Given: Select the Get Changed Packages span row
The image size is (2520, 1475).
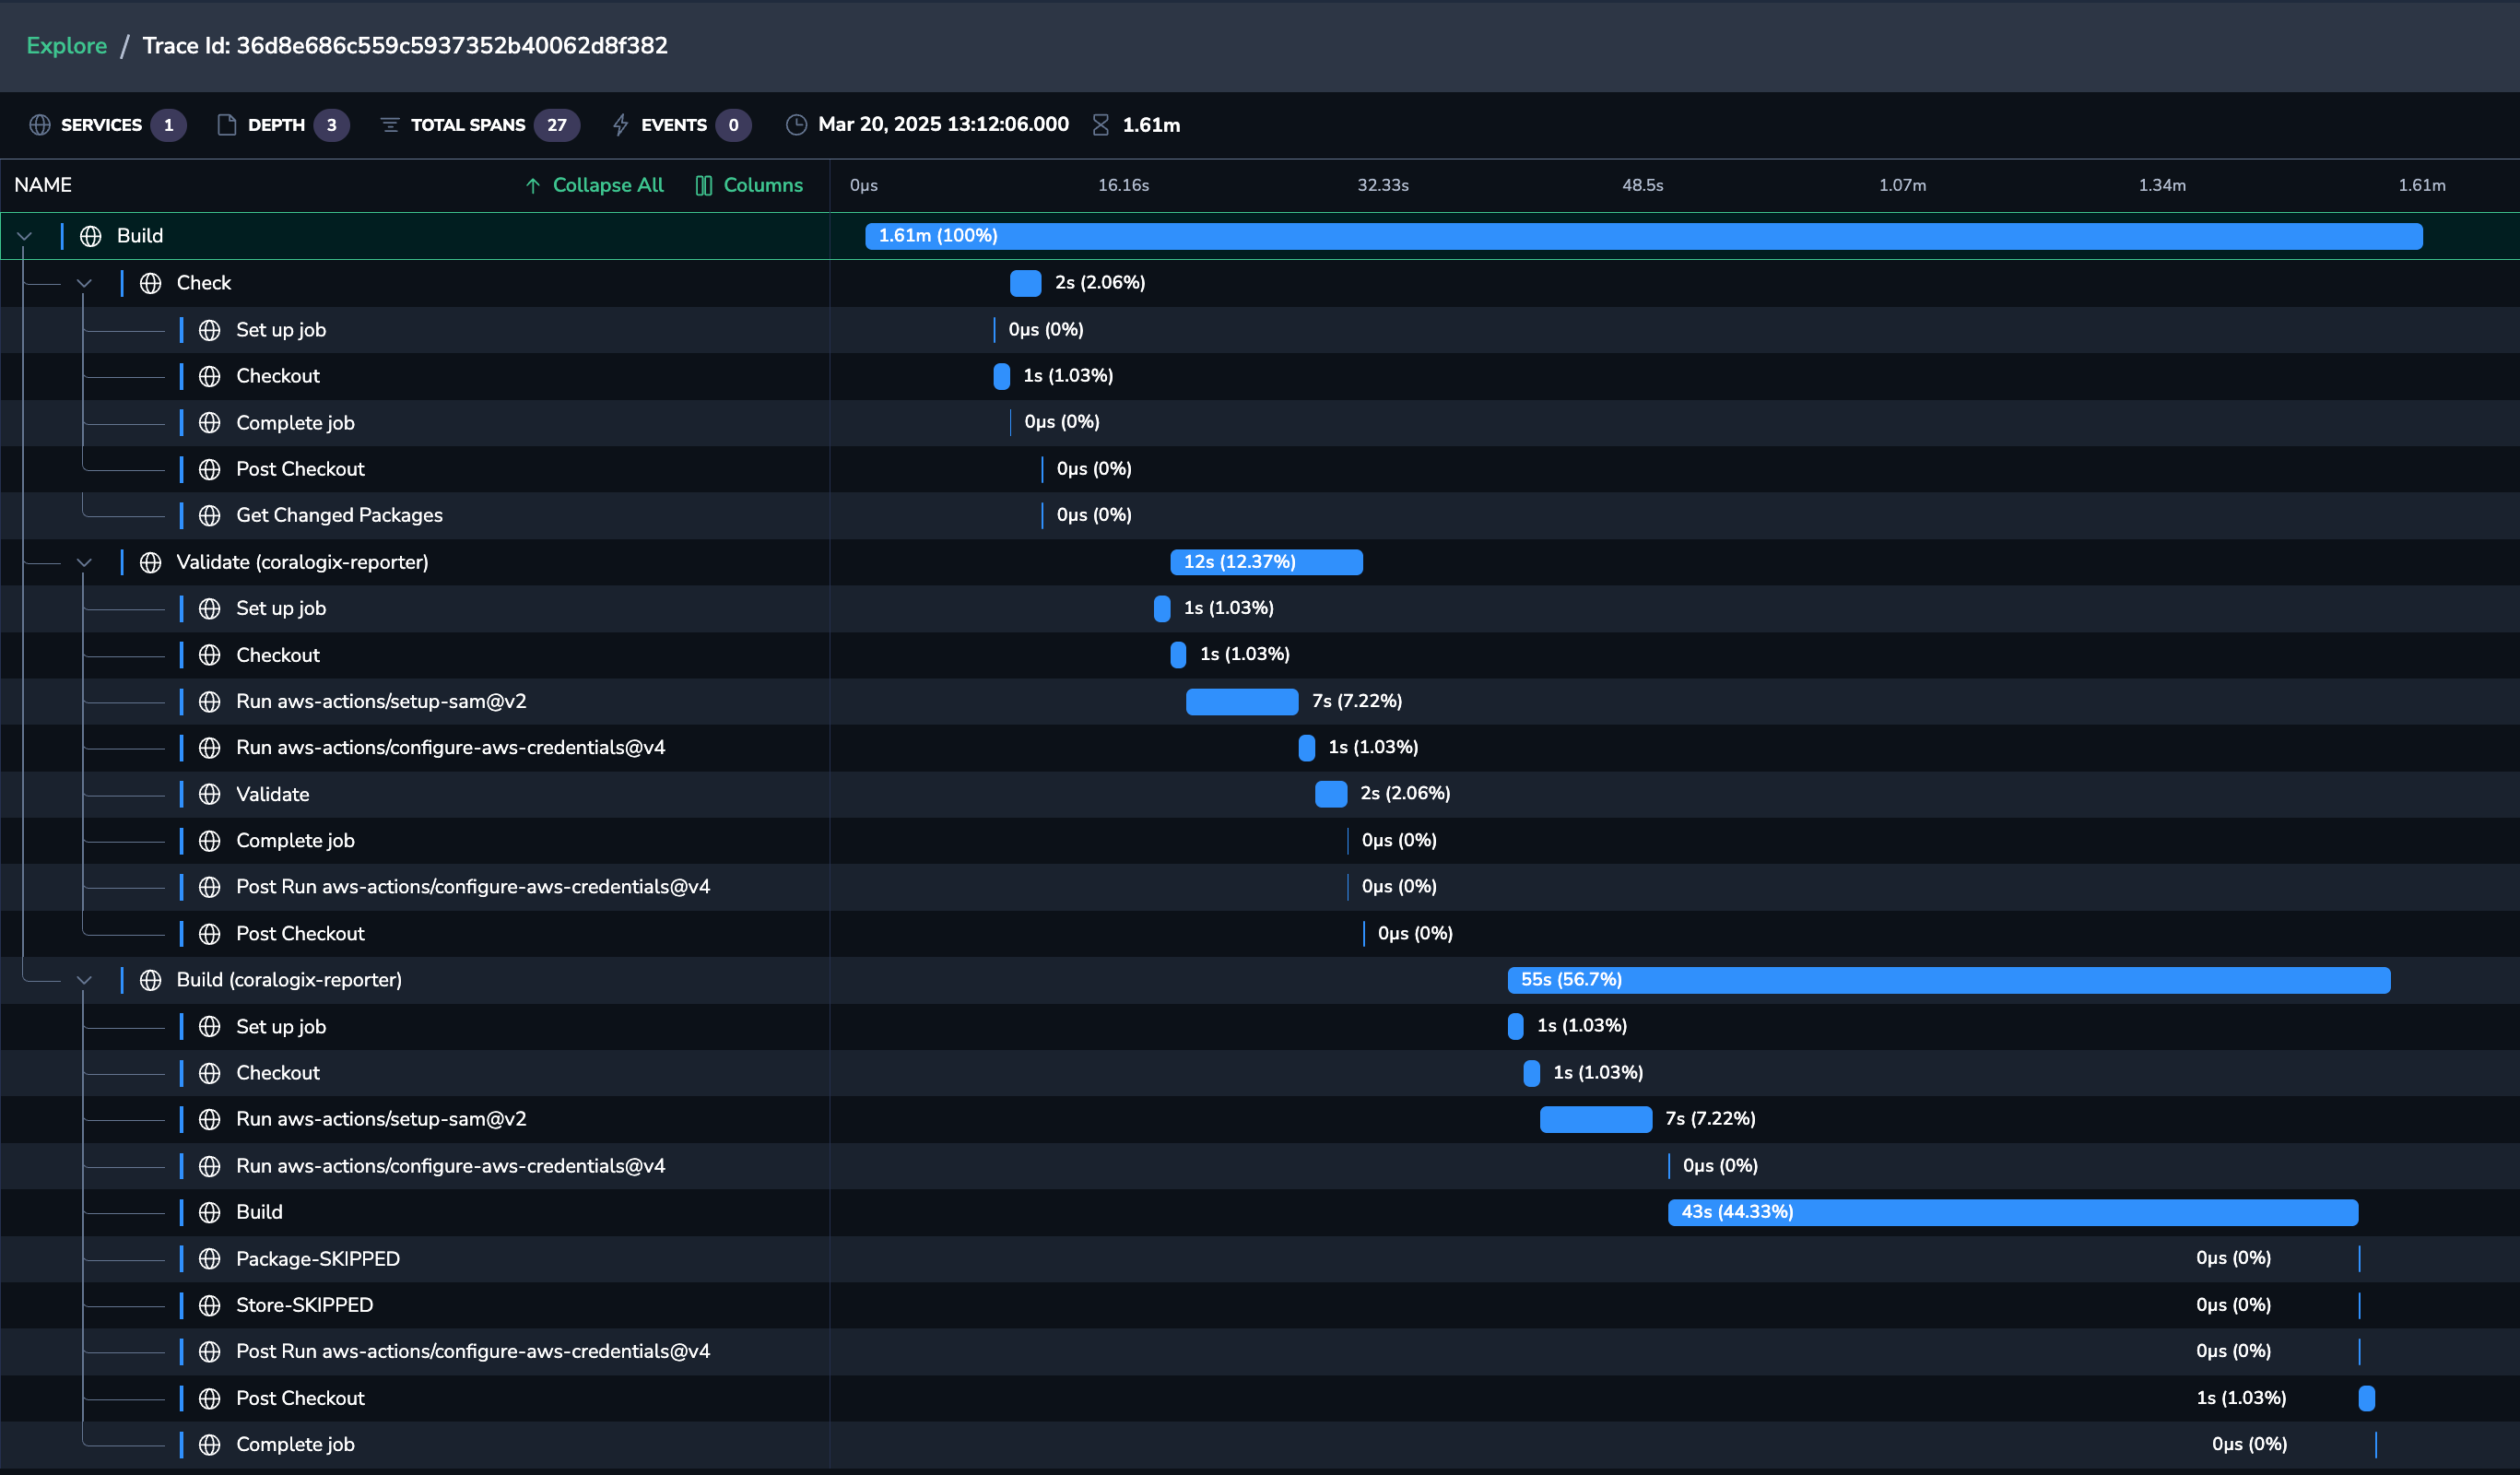Looking at the screenshot, I should (x=339, y=515).
